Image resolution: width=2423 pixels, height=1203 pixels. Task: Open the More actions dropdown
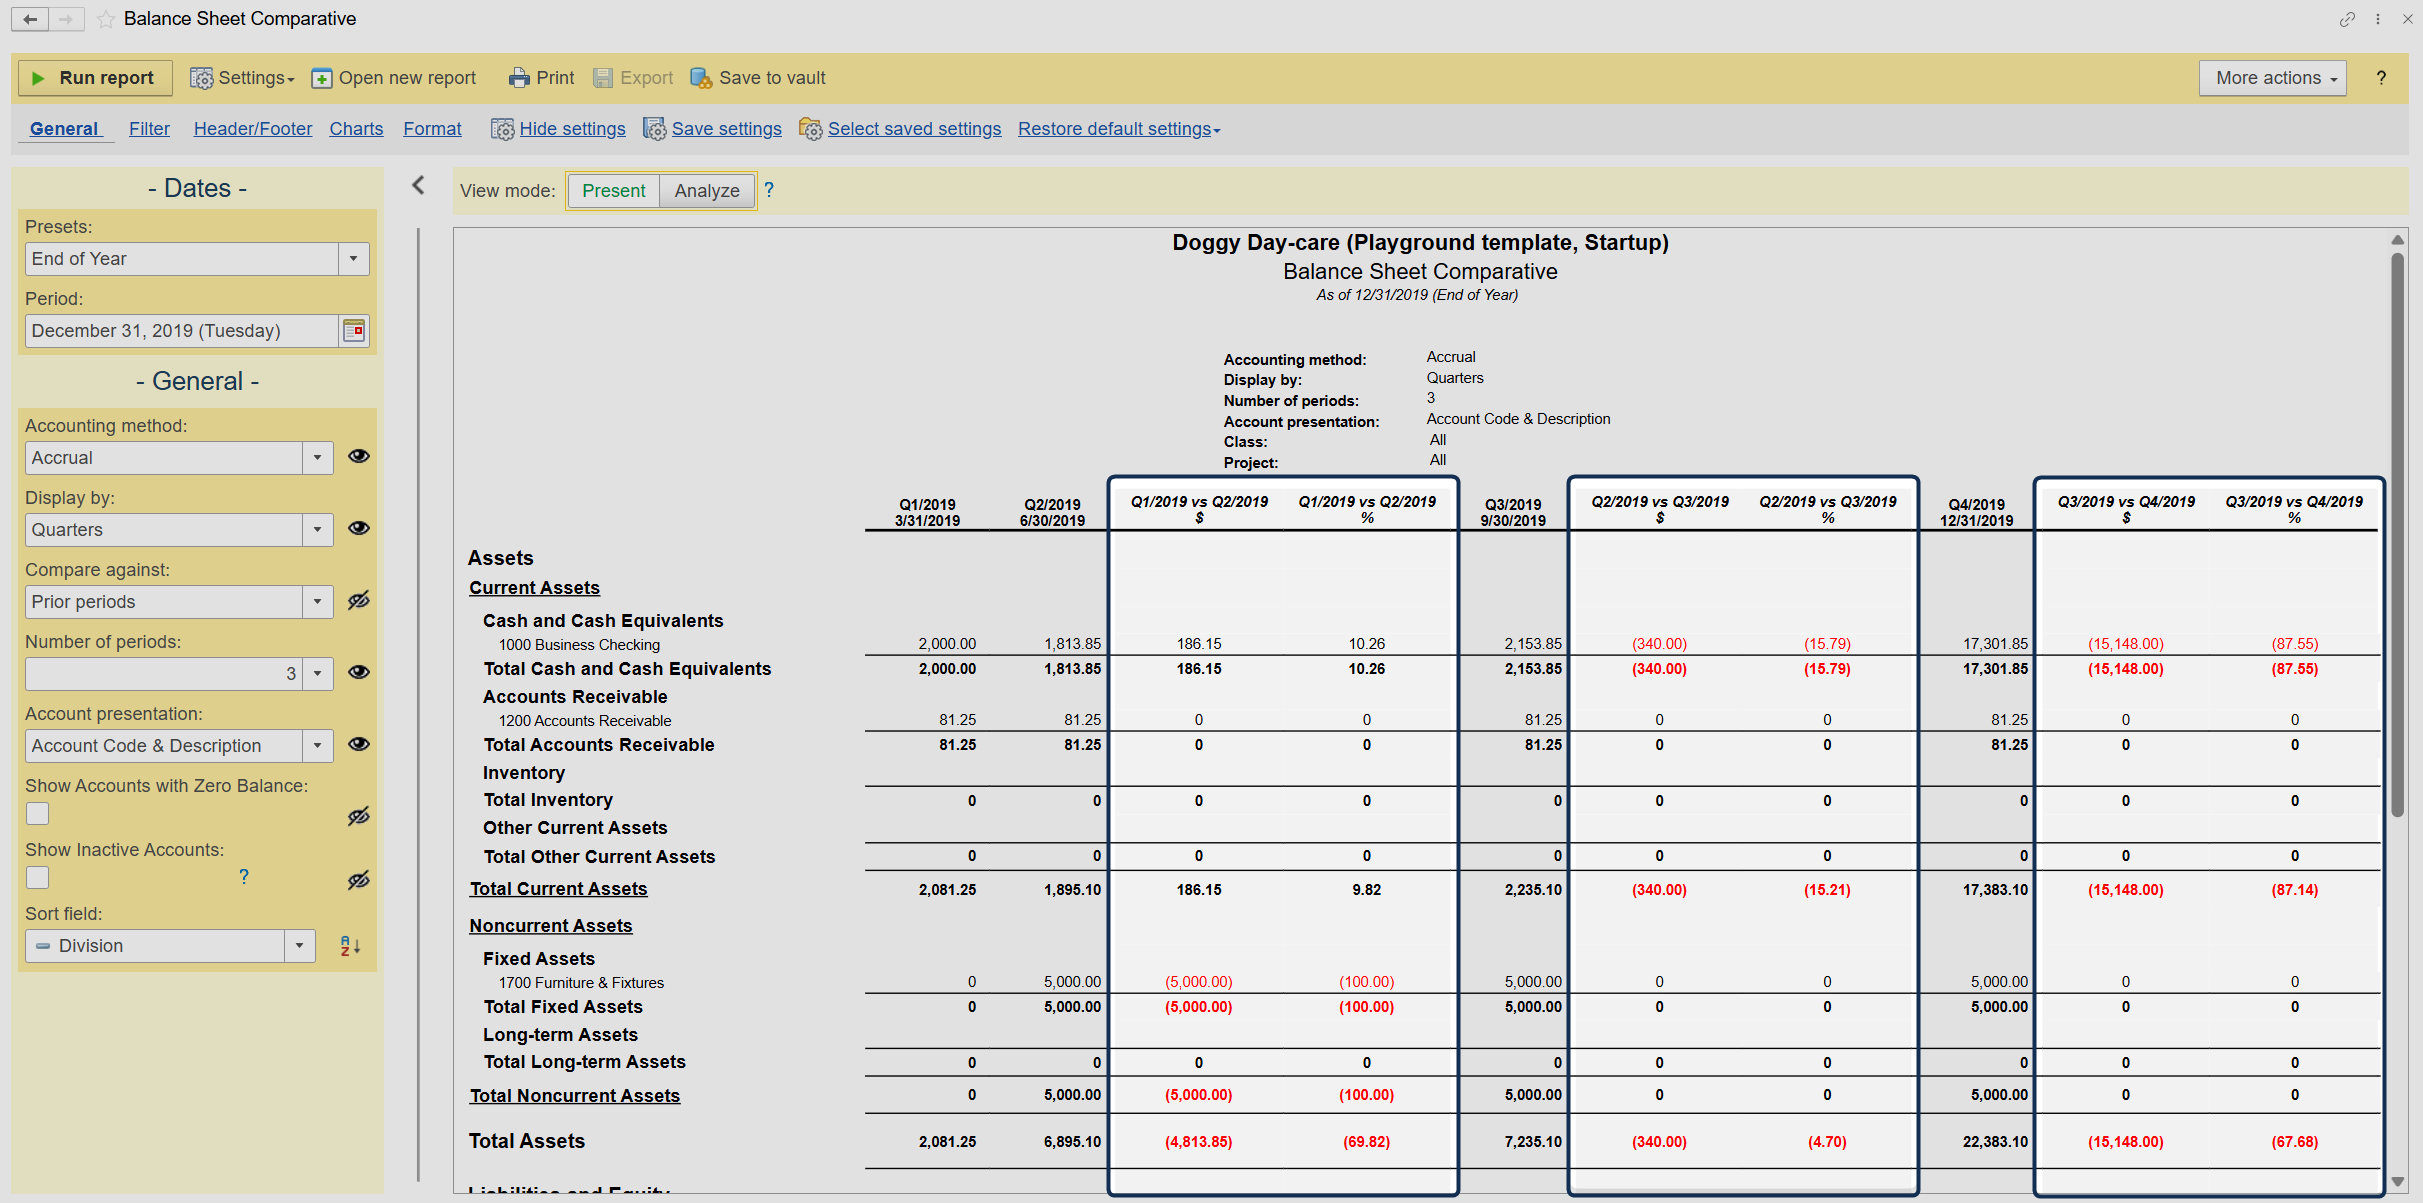[2272, 78]
